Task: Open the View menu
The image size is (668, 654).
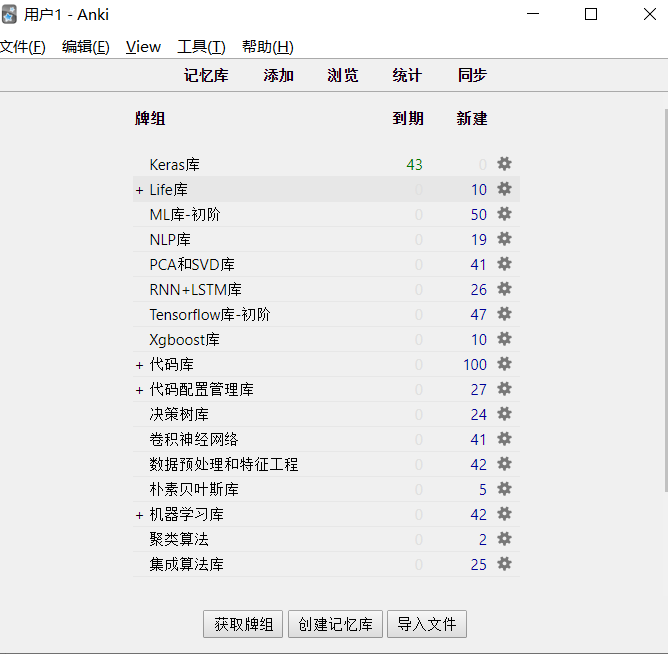Action: (x=143, y=47)
